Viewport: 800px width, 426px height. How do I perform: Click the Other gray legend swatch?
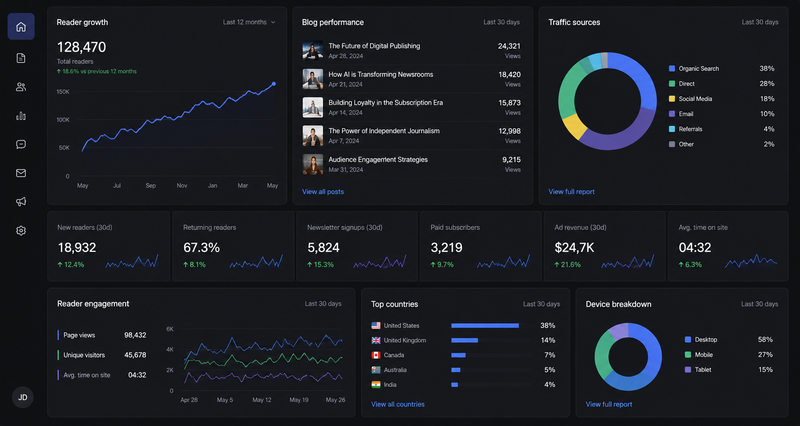[672, 144]
